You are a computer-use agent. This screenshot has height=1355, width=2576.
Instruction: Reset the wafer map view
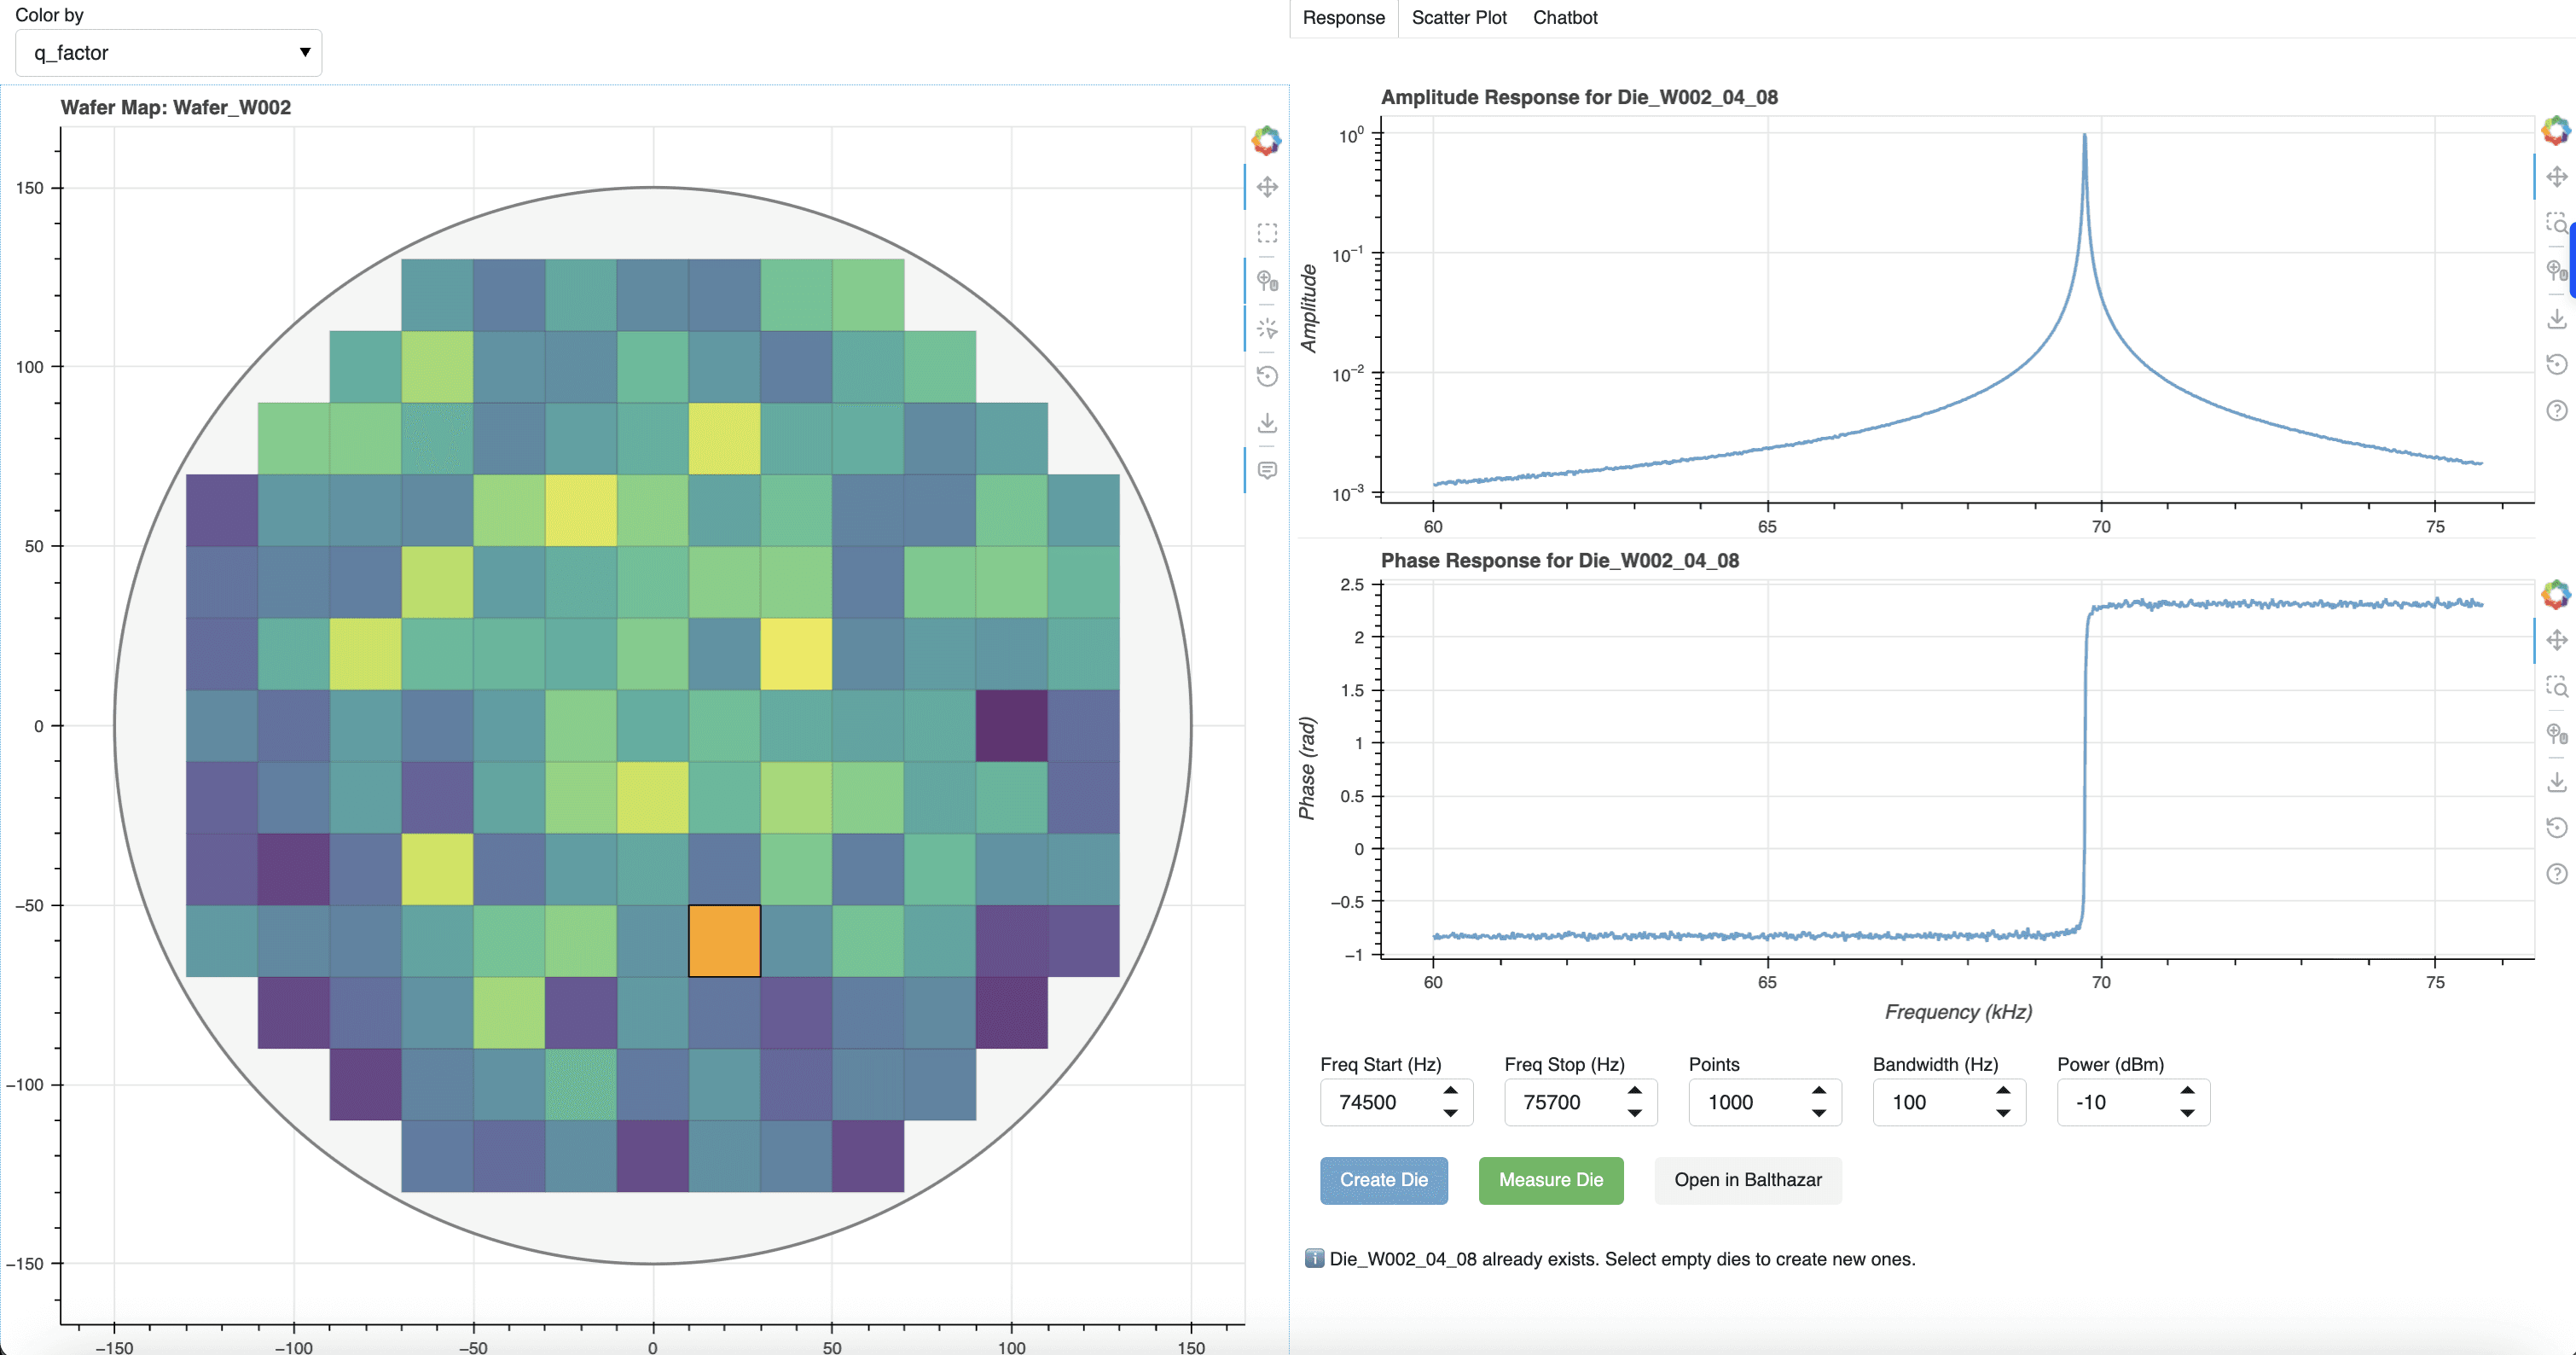pos(1267,376)
